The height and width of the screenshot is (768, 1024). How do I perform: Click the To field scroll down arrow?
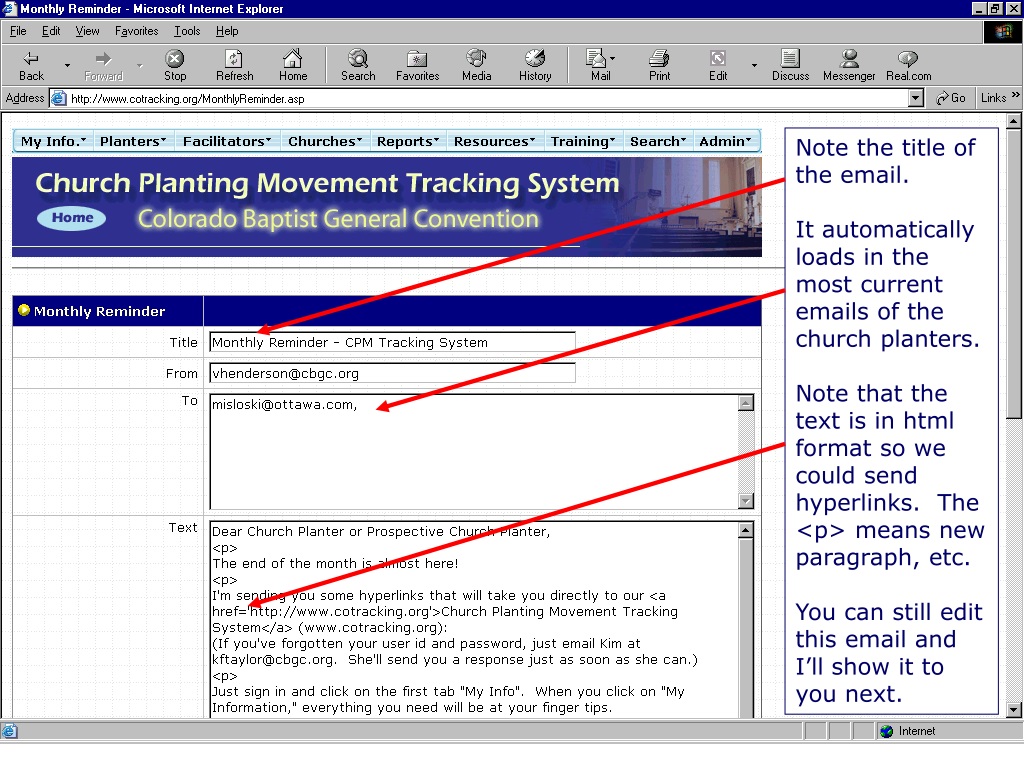746,501
